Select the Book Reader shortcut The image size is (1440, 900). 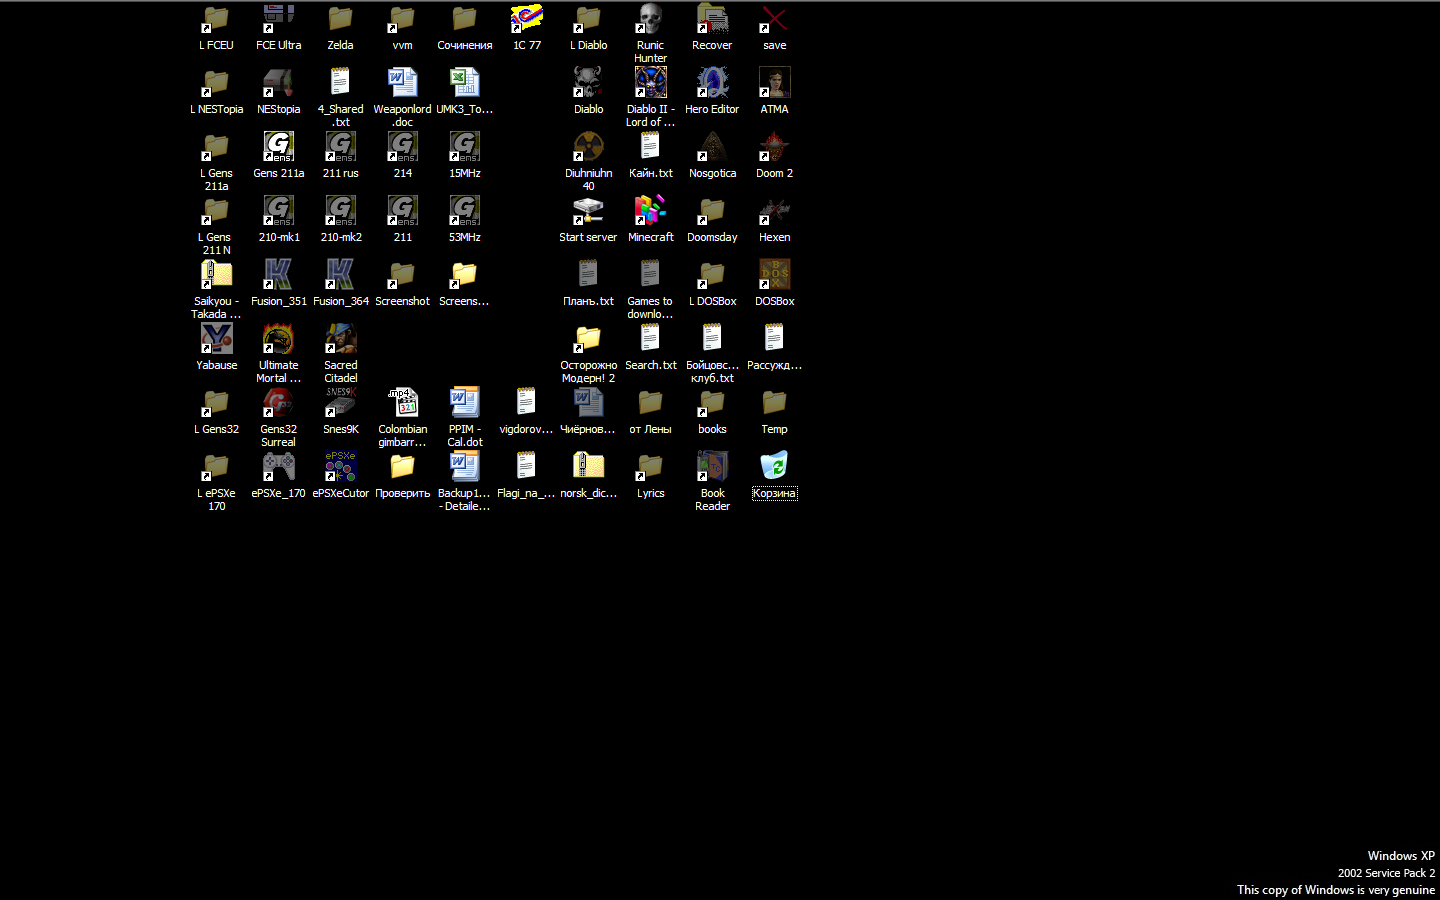tap(712, 468)
